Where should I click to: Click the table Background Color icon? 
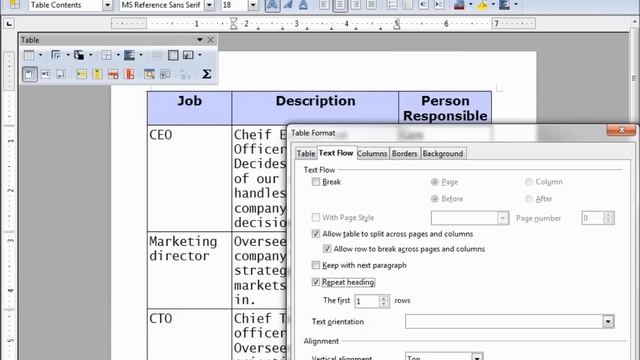tap(129, 55)
